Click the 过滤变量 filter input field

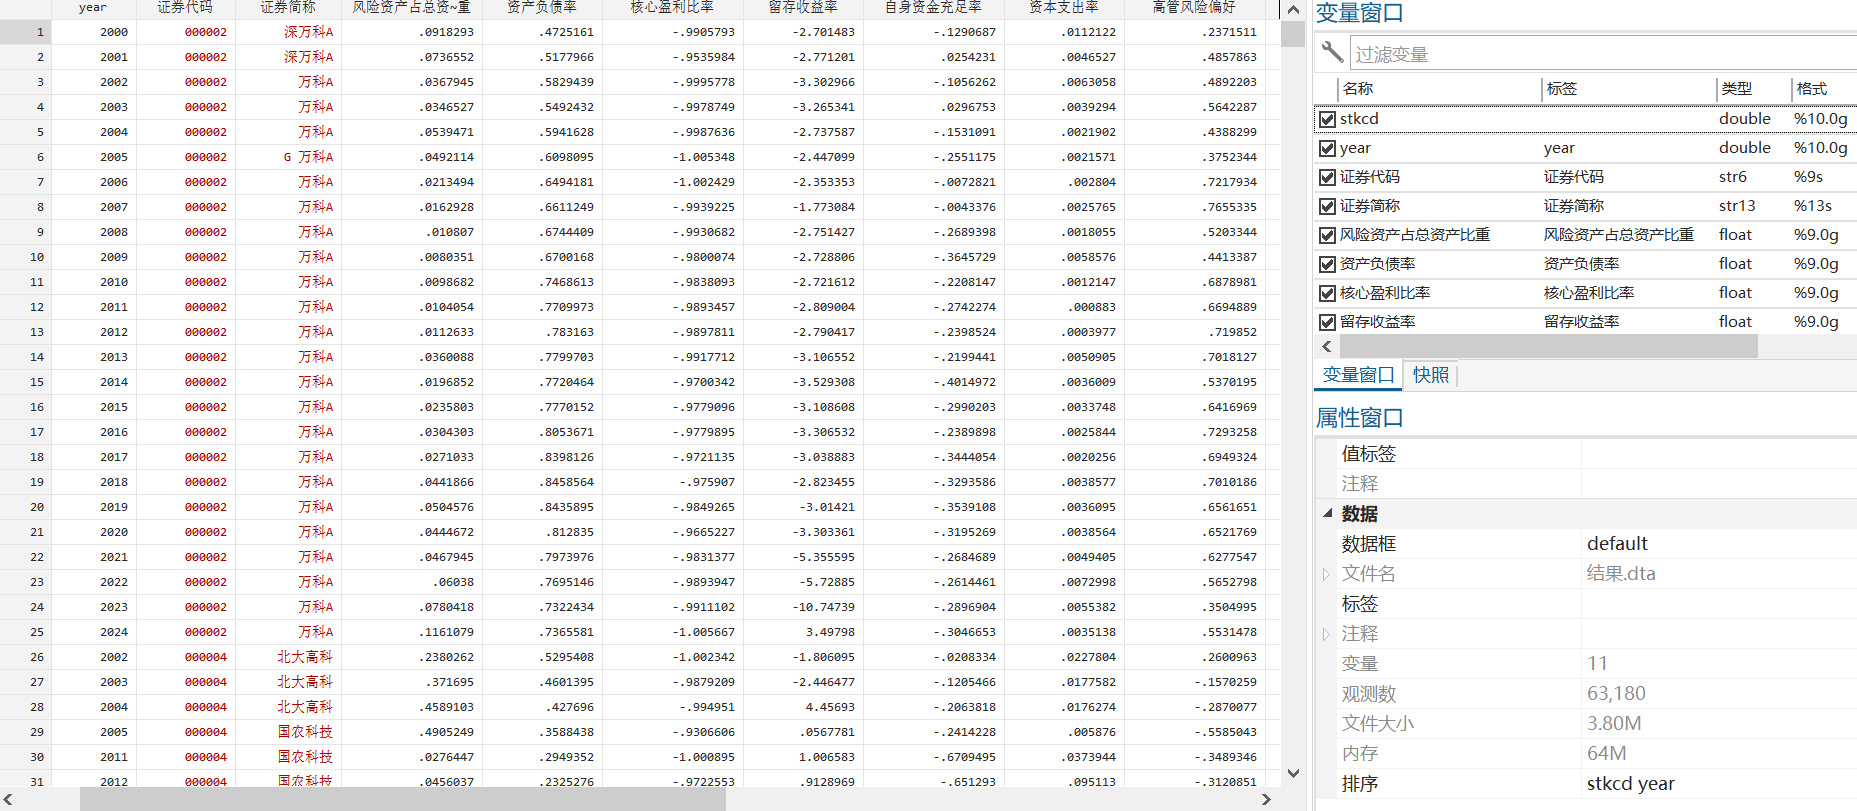coord(1602,54)
